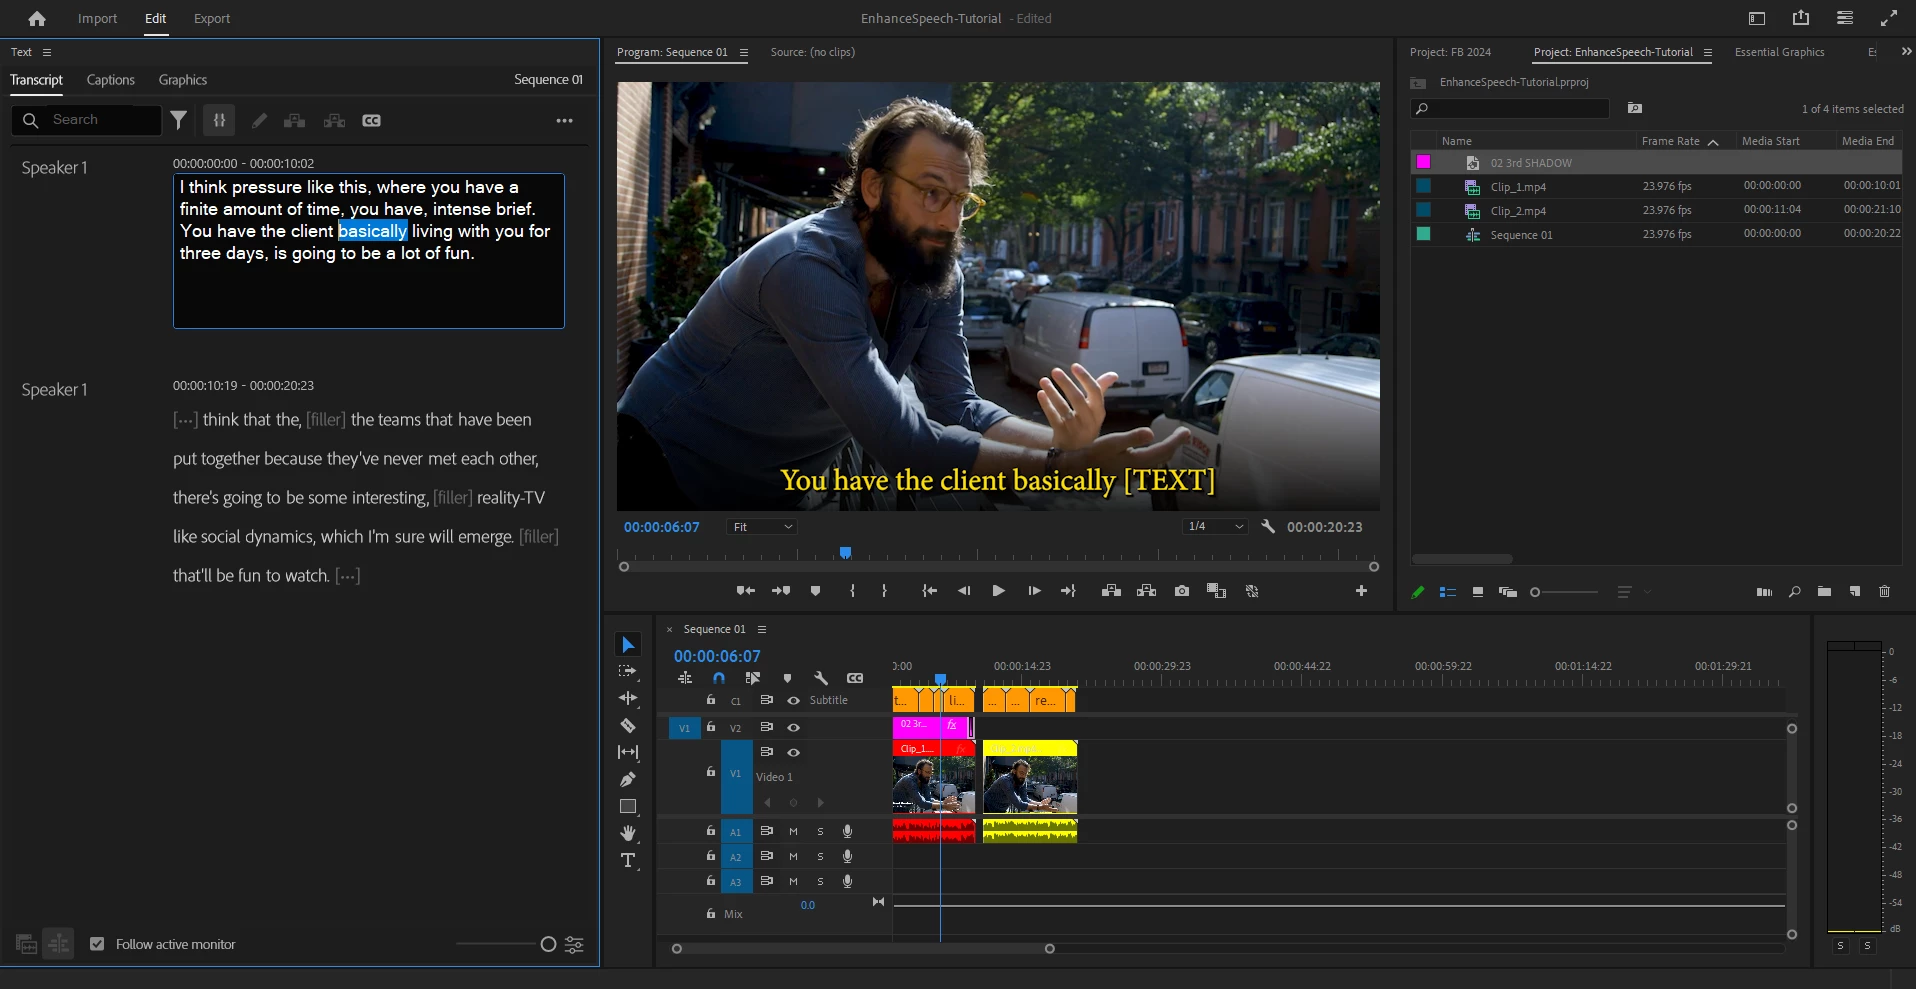This screenshot has height=989, width=1916.
Task: Click the Home icon
Action: 37,18
